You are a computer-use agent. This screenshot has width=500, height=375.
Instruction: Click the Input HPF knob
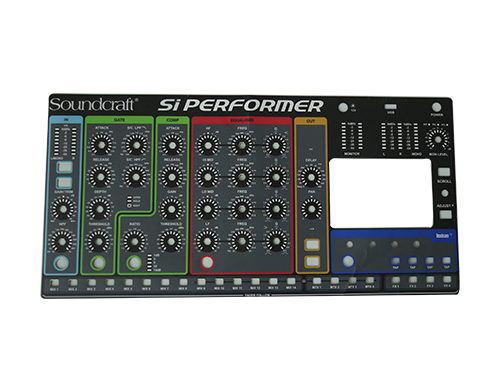(x=62, y=241)
